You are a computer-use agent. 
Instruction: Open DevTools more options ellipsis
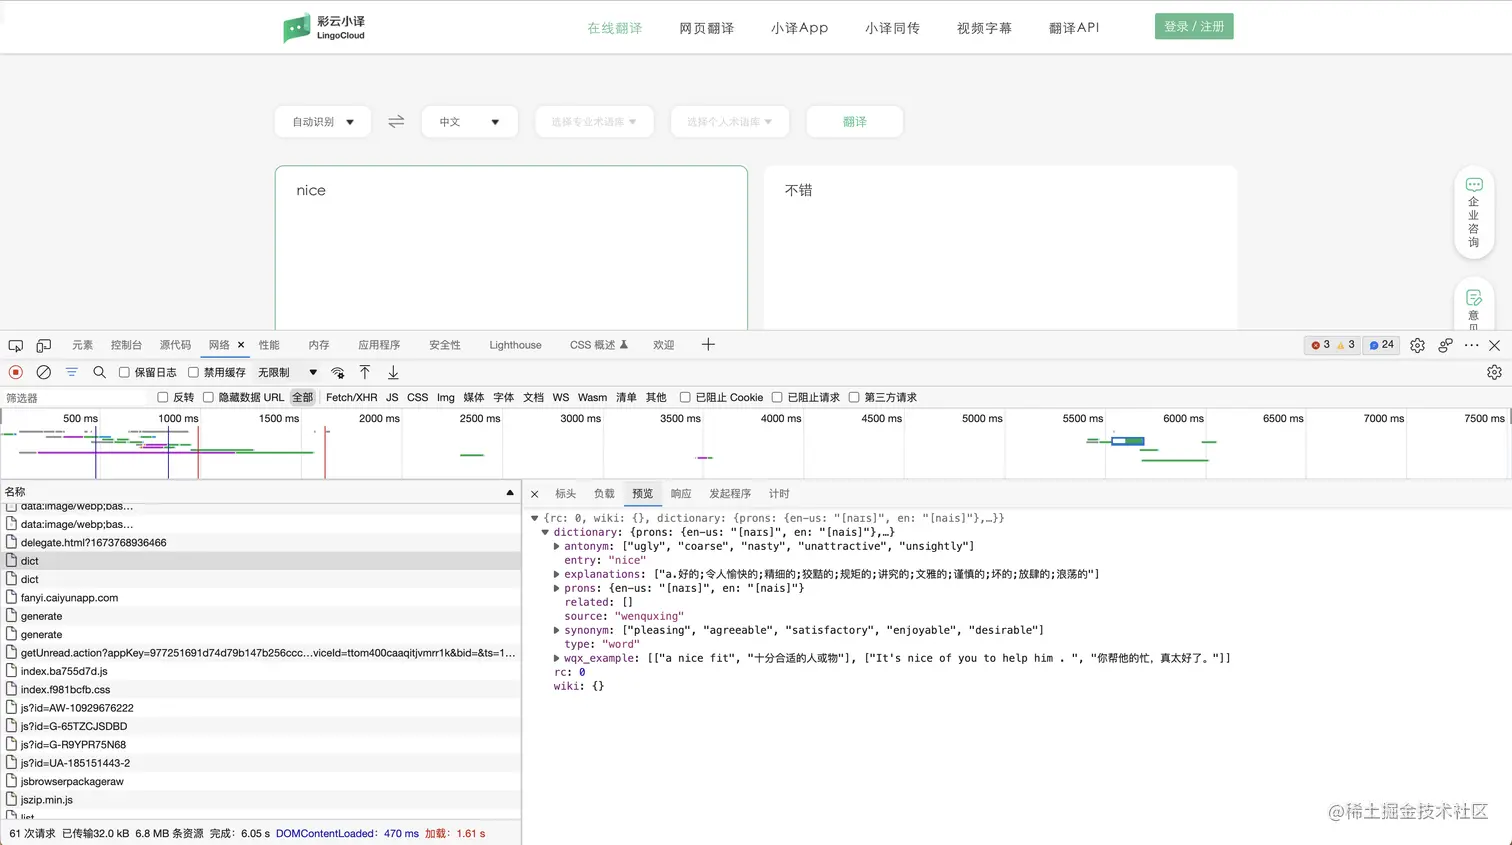pos(1471,345)
